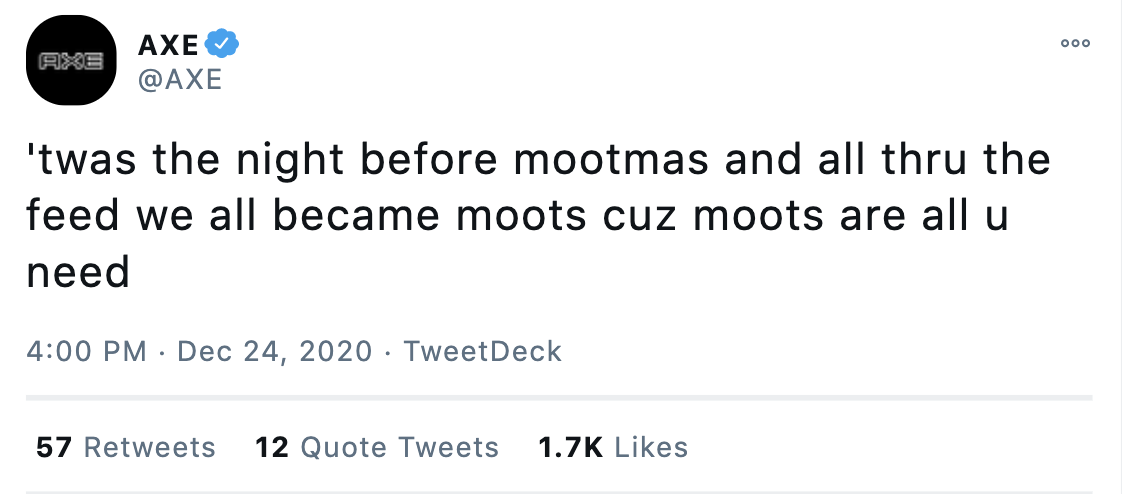Click the 1.7K like count figure
The image size is (1122, 494).
tap(570, 447)
